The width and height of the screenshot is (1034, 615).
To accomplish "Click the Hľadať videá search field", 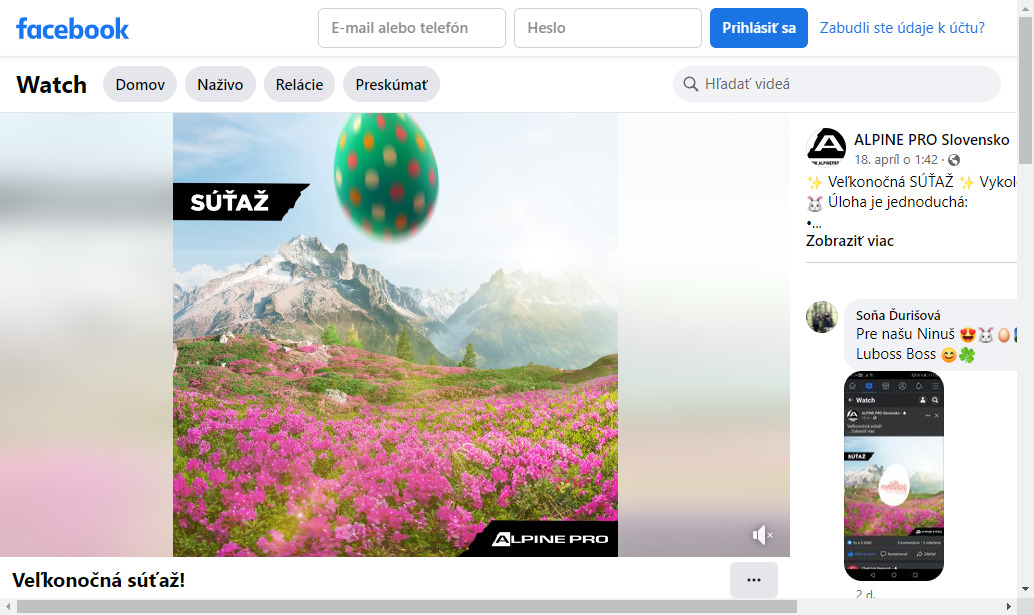I will [x=837, y=84].
